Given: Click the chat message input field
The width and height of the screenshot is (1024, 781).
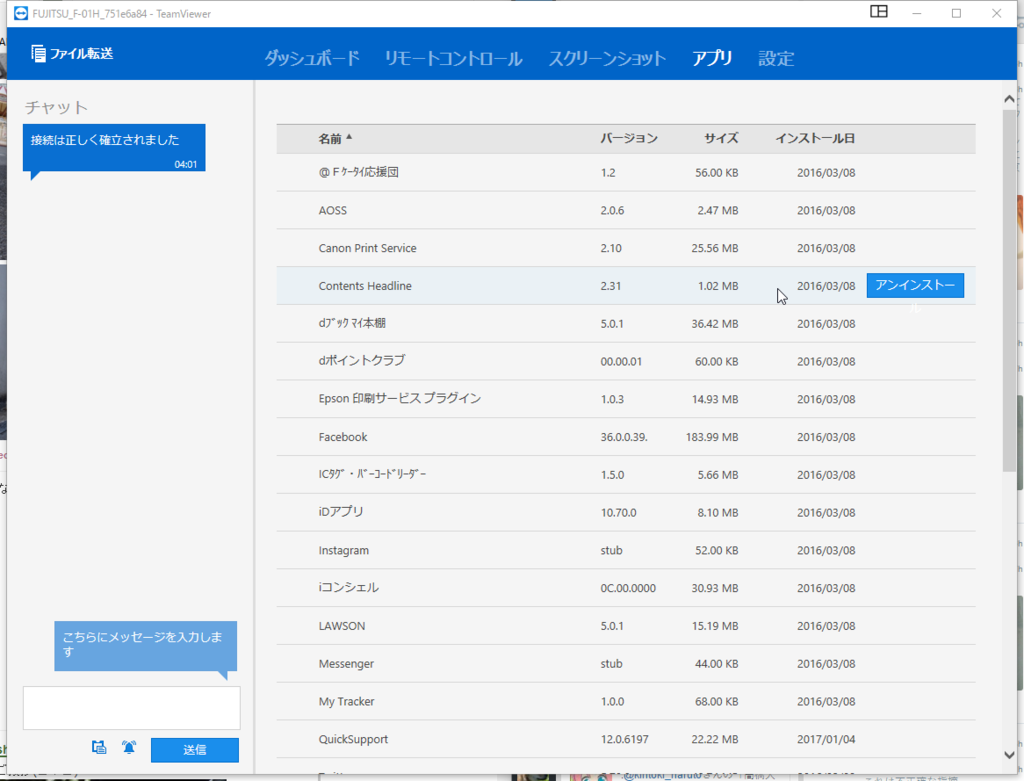Looking at the screenshot, I should (x=132, y=707).
